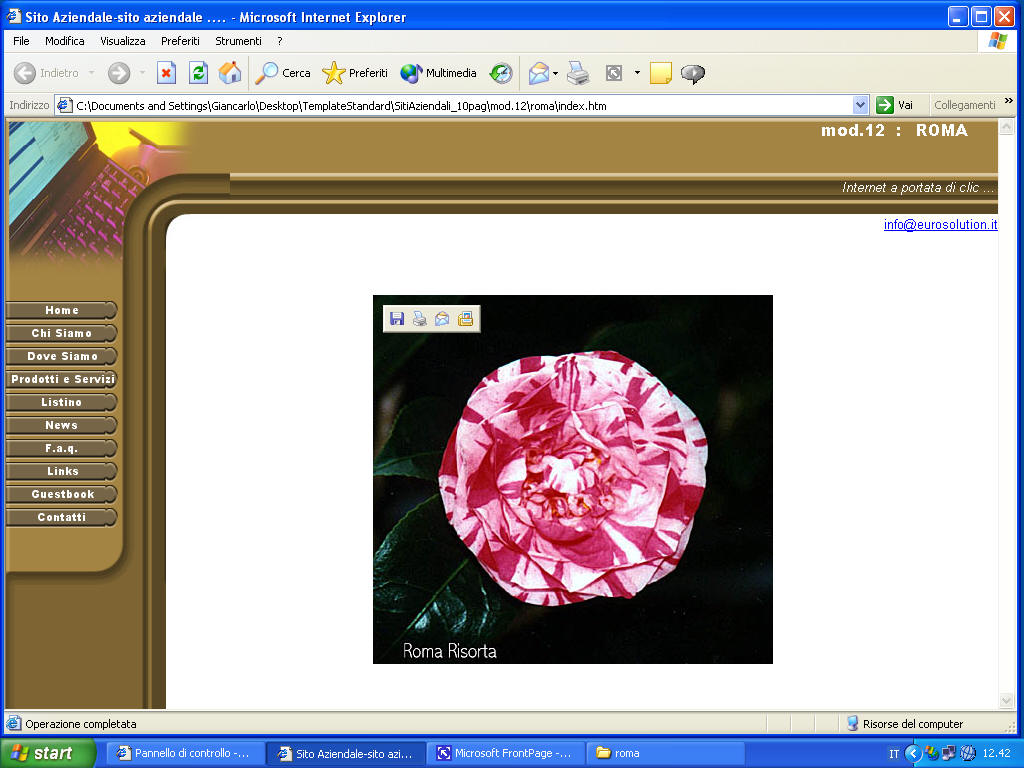Open the Listino page

[x=61, y=402]
